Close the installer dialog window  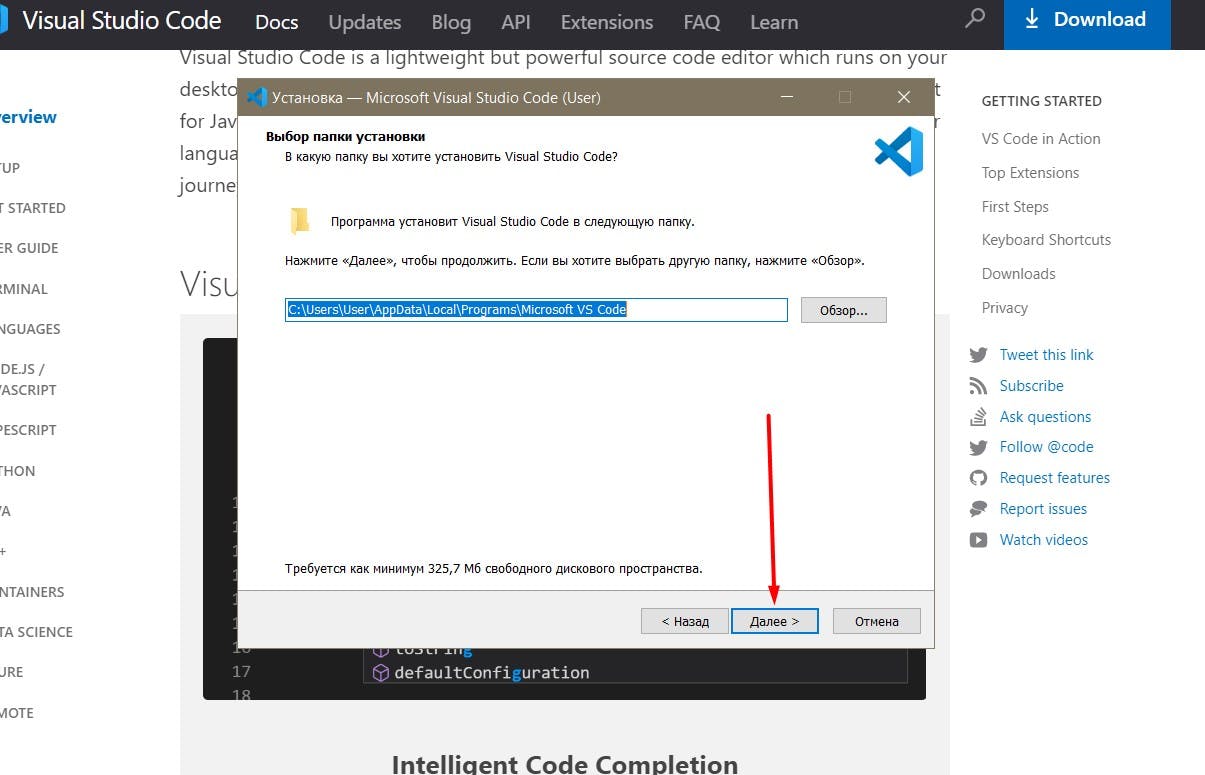904,97
